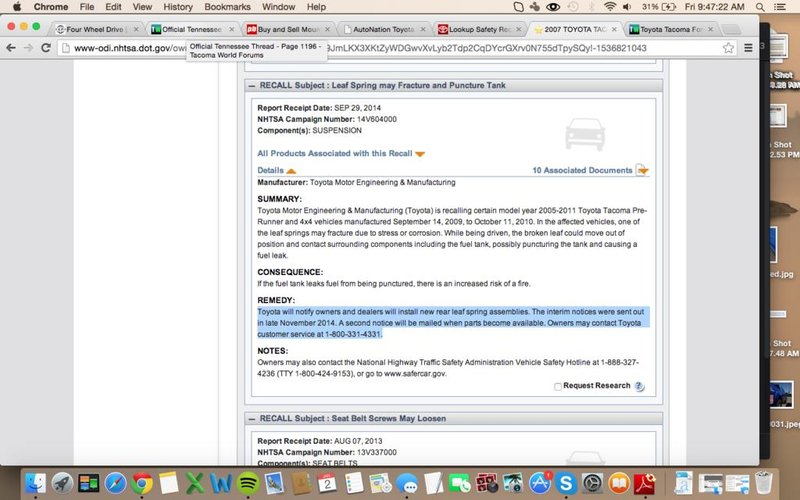Open the Calendar icon in the dock
The height and width of the screenshot is (500, 800).
pyautogui.click(x=327, y=483)
